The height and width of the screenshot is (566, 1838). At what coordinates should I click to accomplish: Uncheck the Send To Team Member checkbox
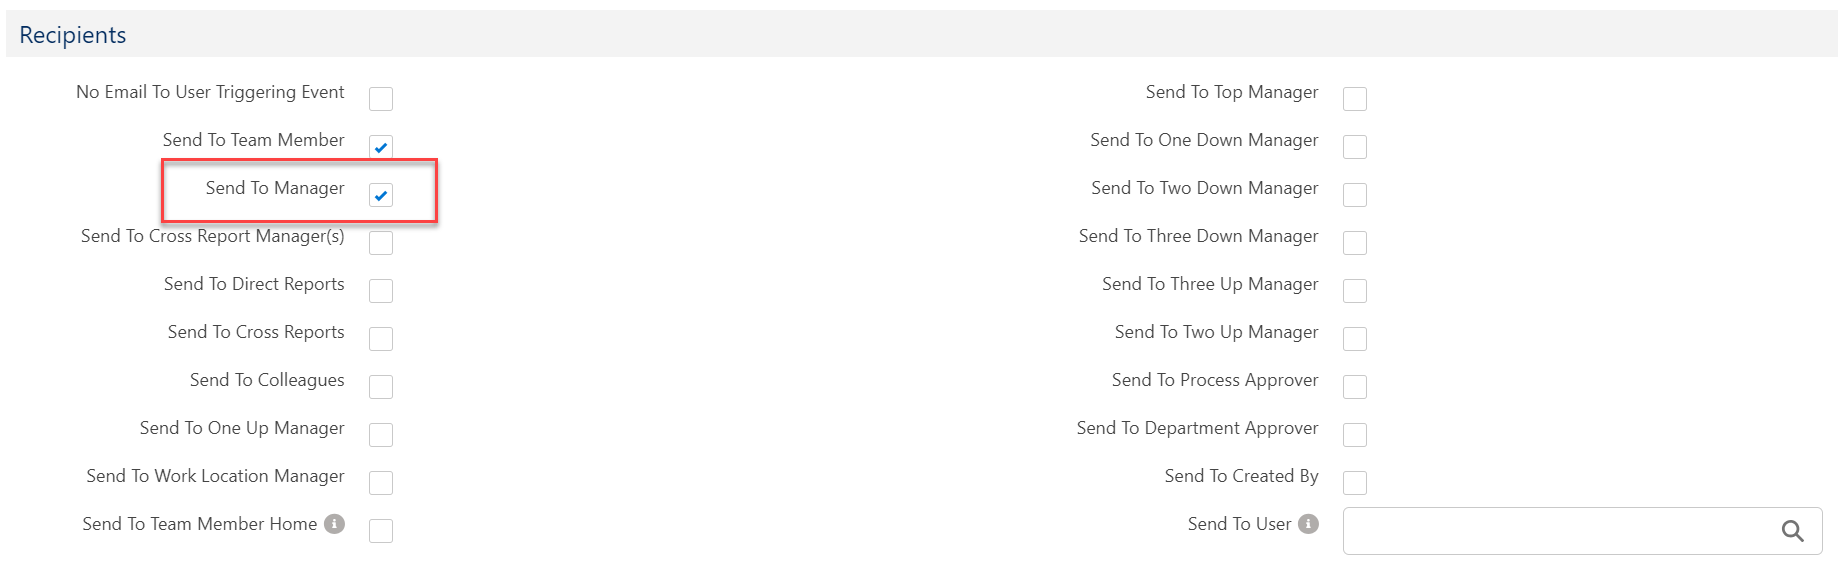tap(381, 147)
